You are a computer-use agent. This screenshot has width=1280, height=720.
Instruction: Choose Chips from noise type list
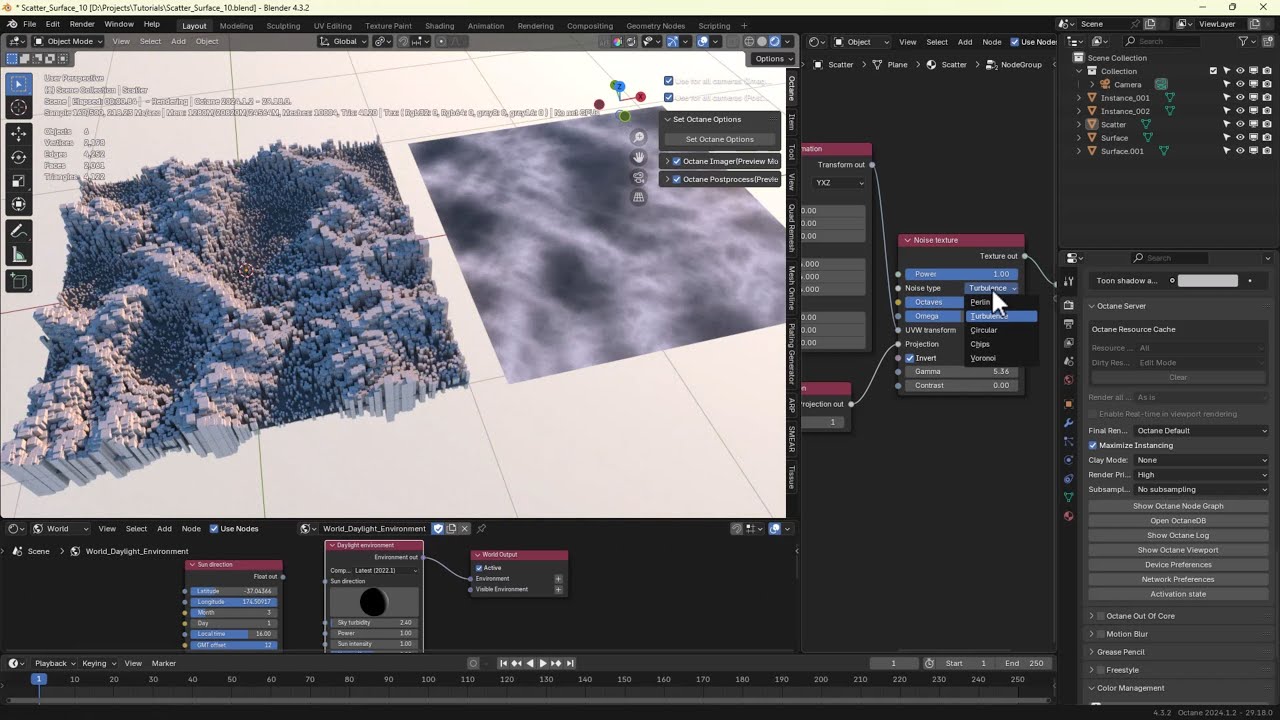(x=1000, y=344)
